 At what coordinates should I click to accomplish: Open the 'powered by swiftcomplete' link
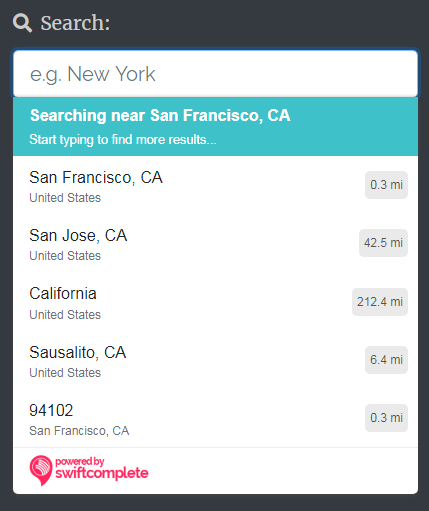89,470
